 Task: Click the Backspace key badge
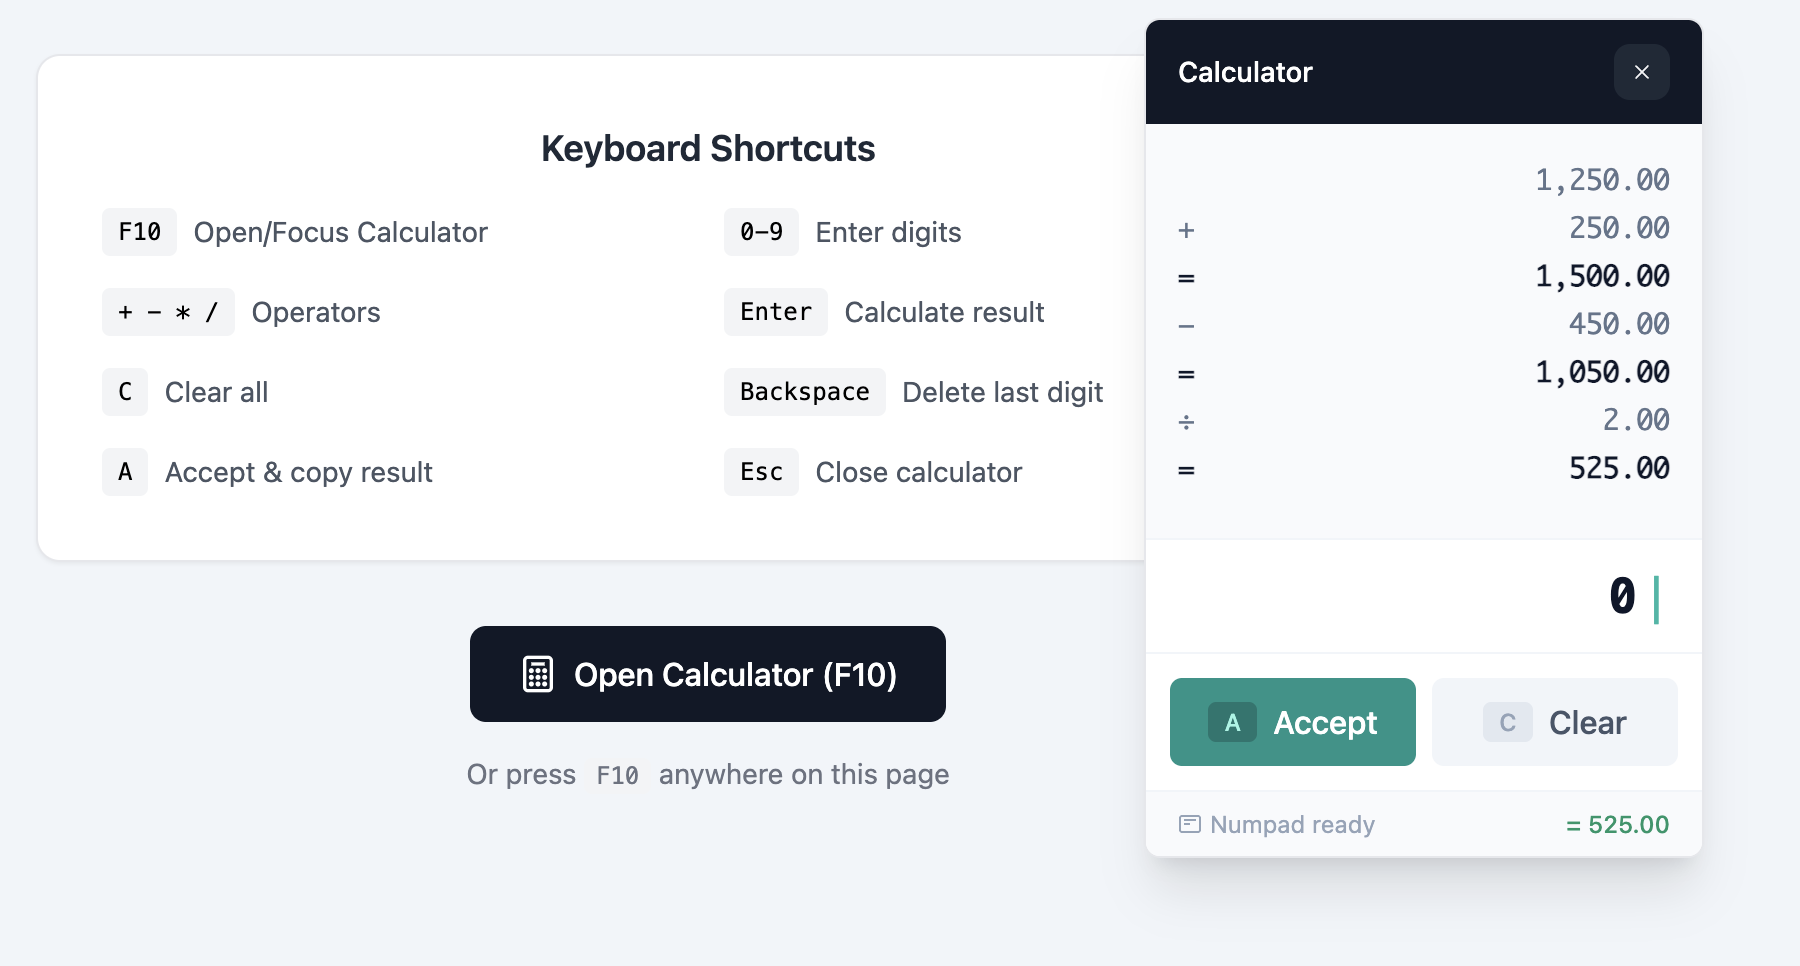[804, 391]
